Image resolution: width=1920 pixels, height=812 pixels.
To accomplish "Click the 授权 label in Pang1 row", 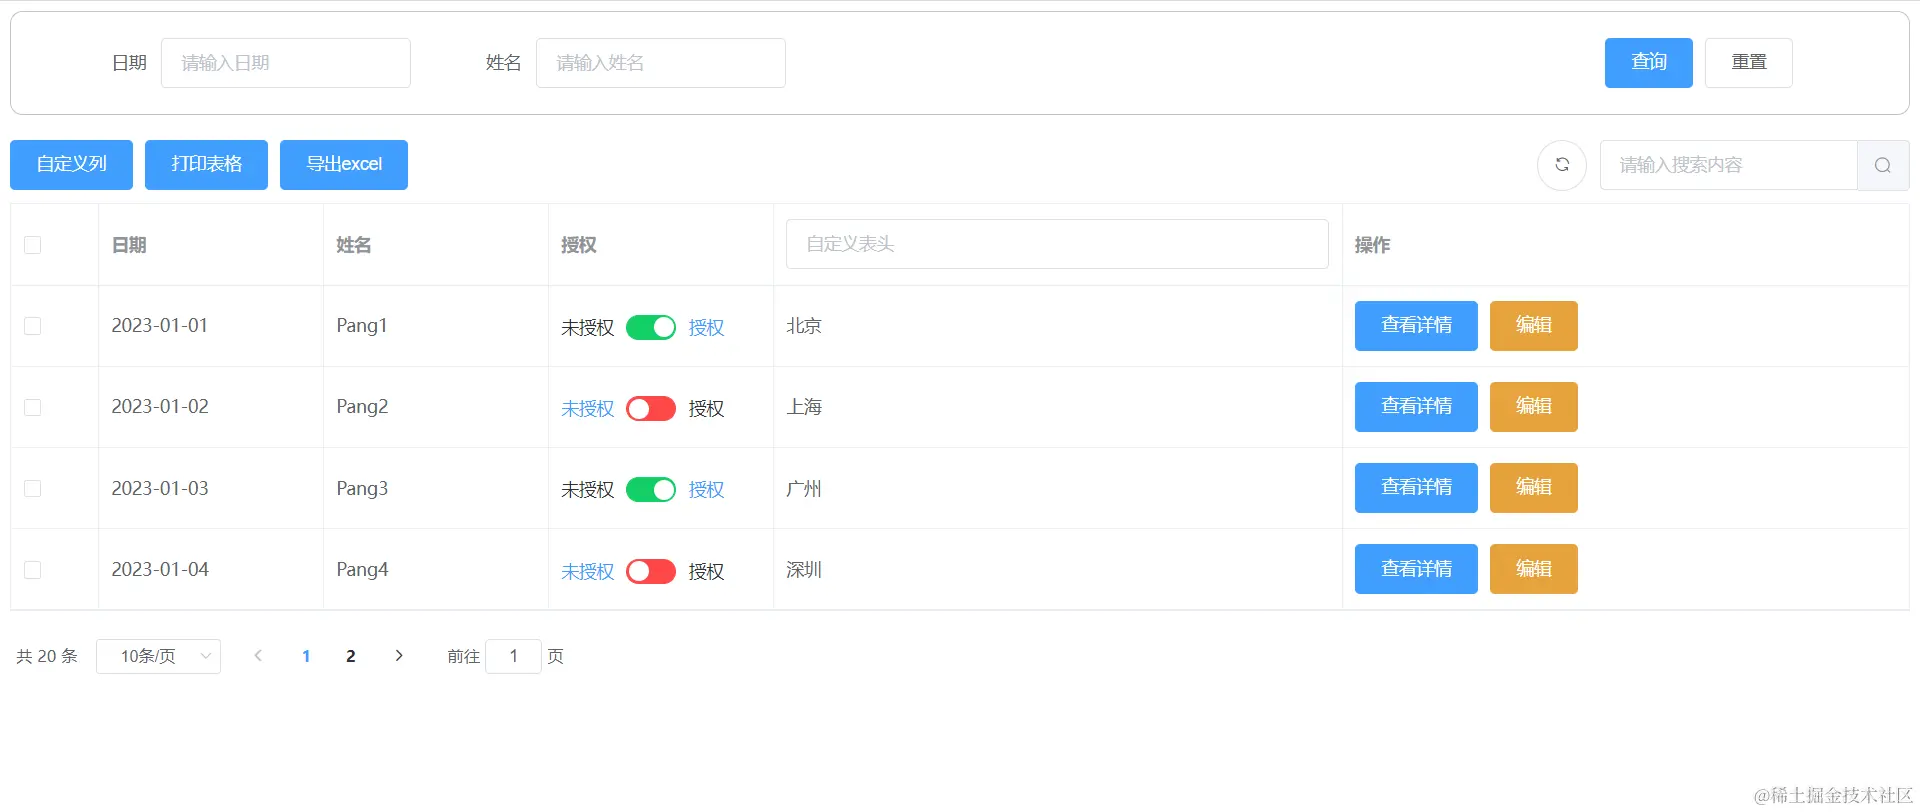I will (706, 328).
